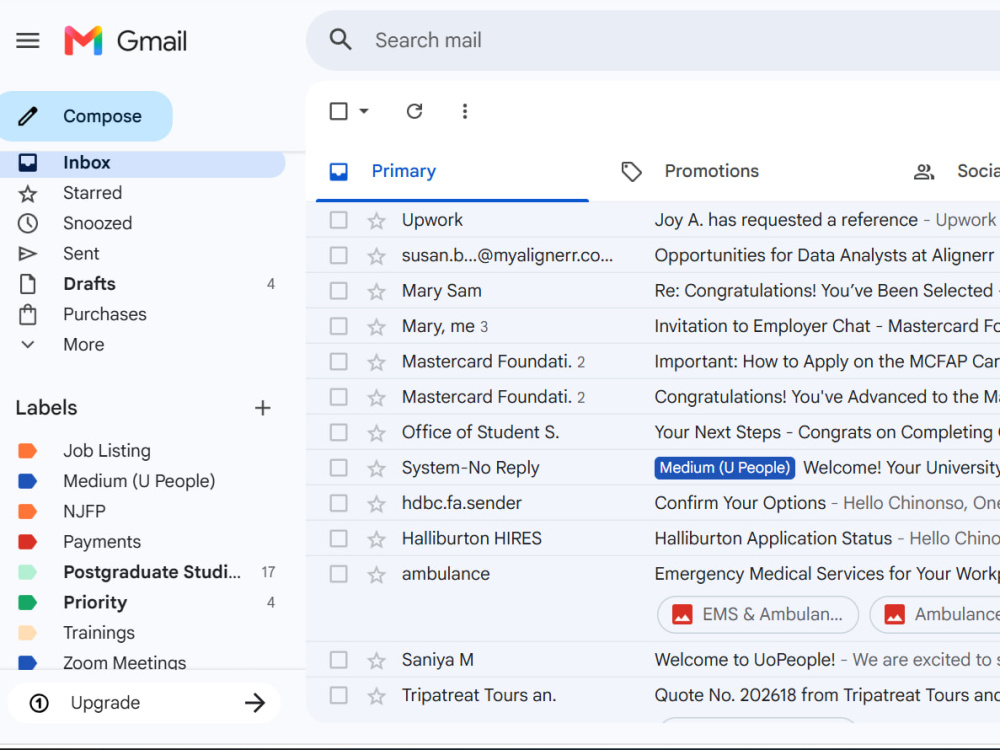Image resolution: width=1000 pixels, height=750 pixels.
Task: Check the ambulance email checkbox
Action: pyautogui.click(x=339, y=574)
